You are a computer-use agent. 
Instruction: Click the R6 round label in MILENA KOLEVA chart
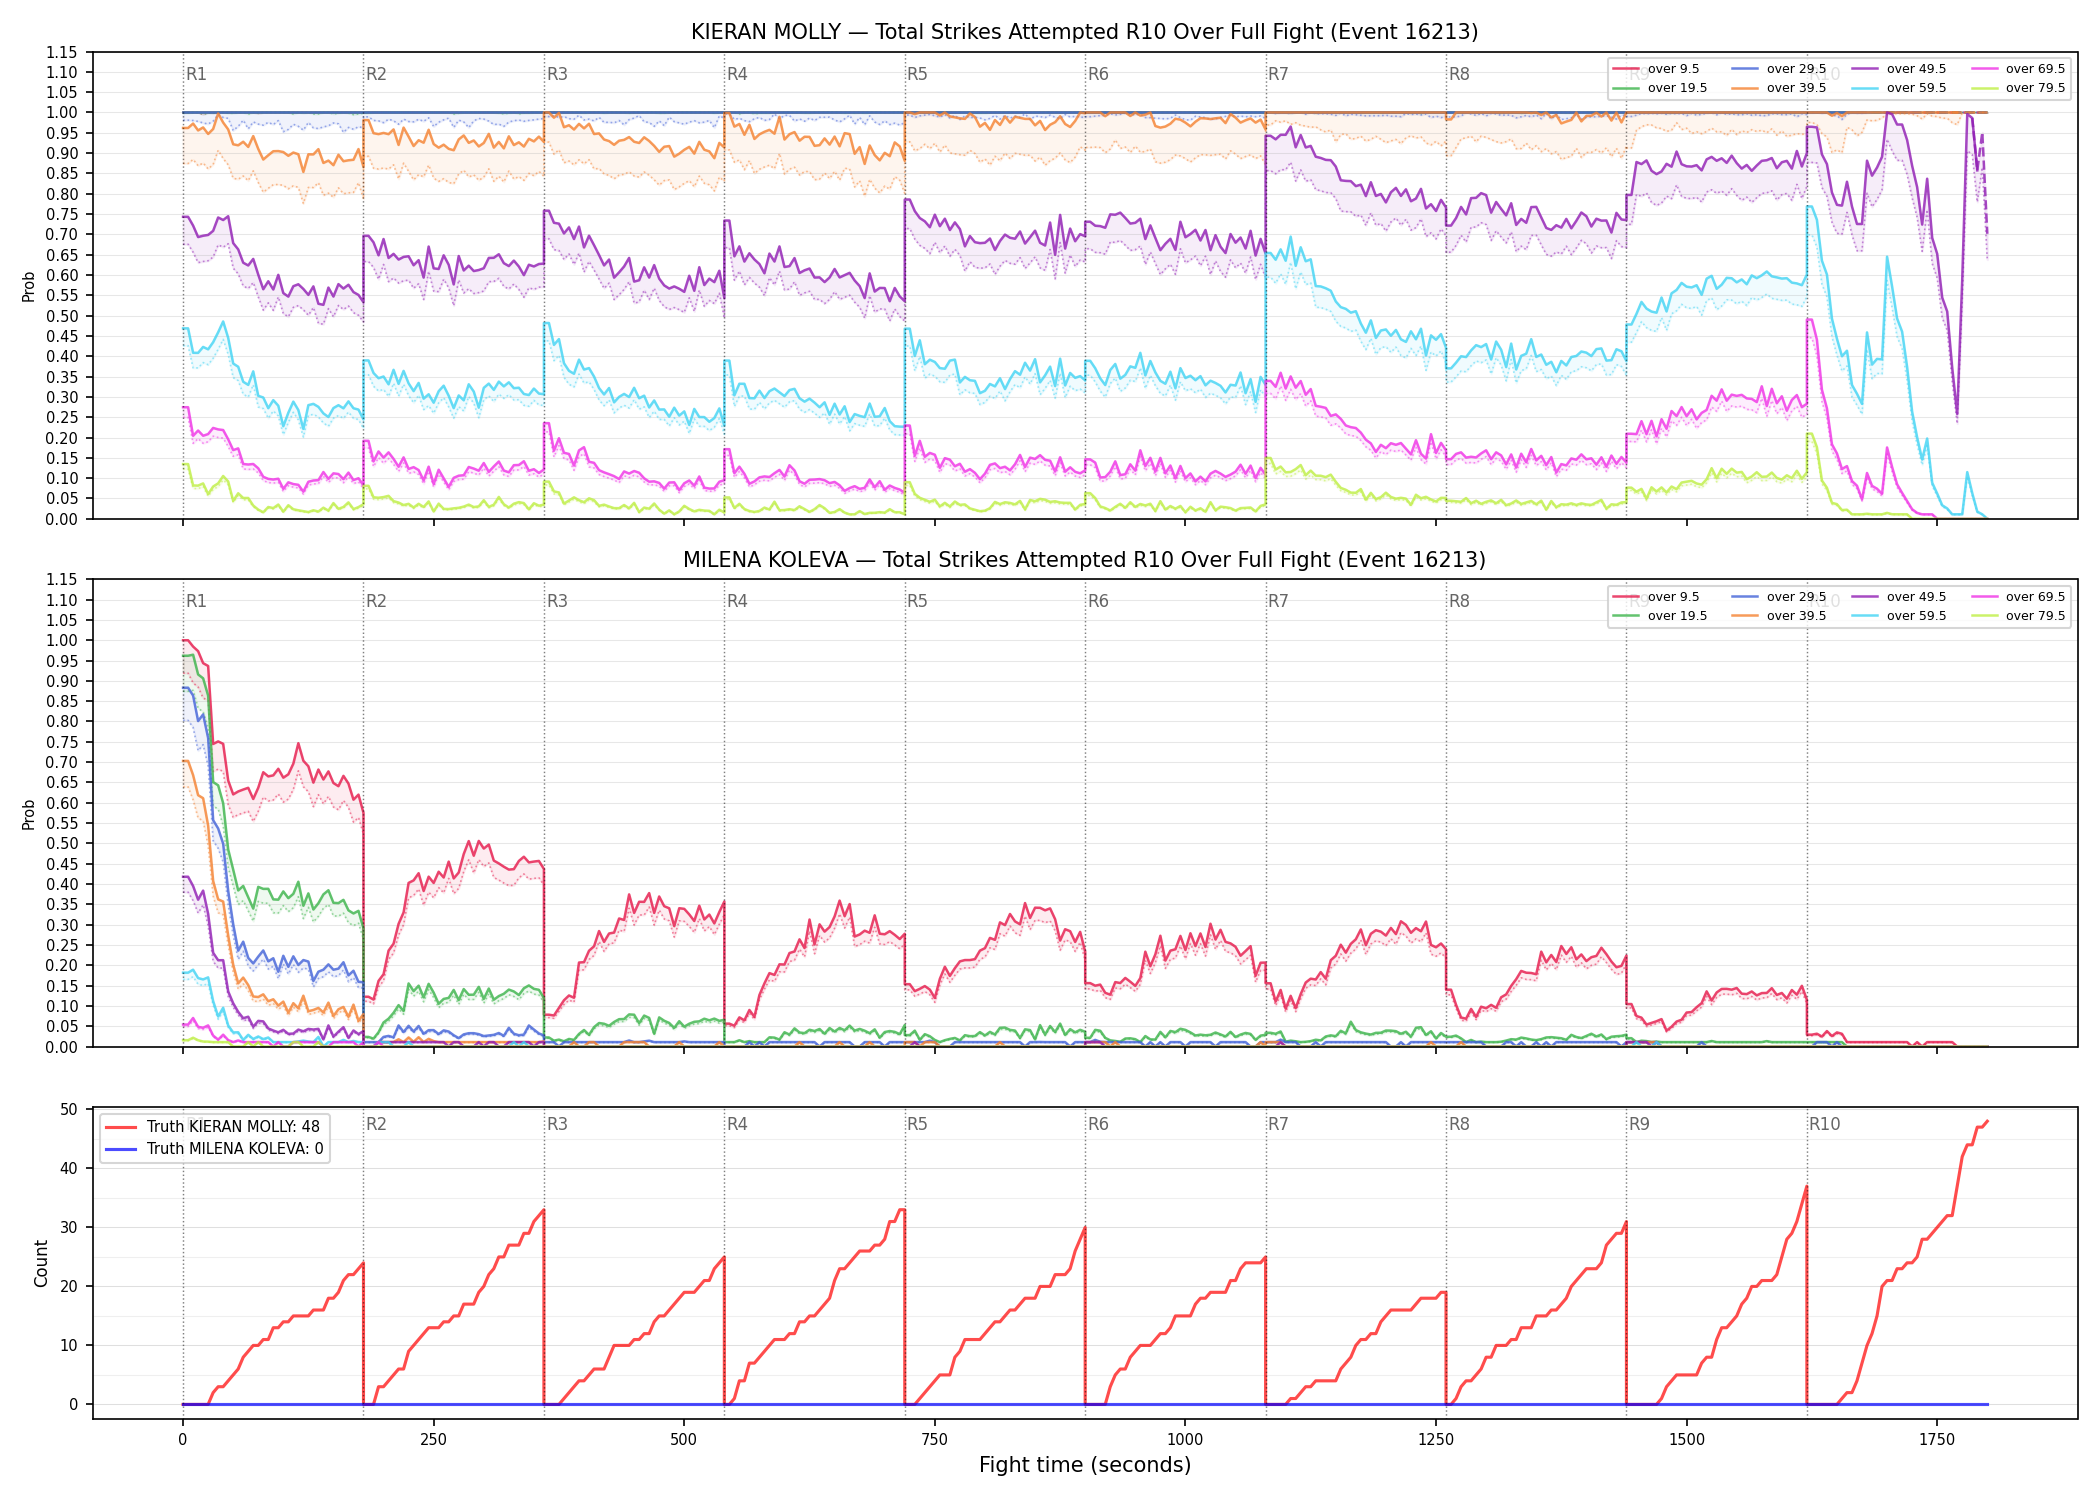pyautogui.click(x=1098, y=601)
